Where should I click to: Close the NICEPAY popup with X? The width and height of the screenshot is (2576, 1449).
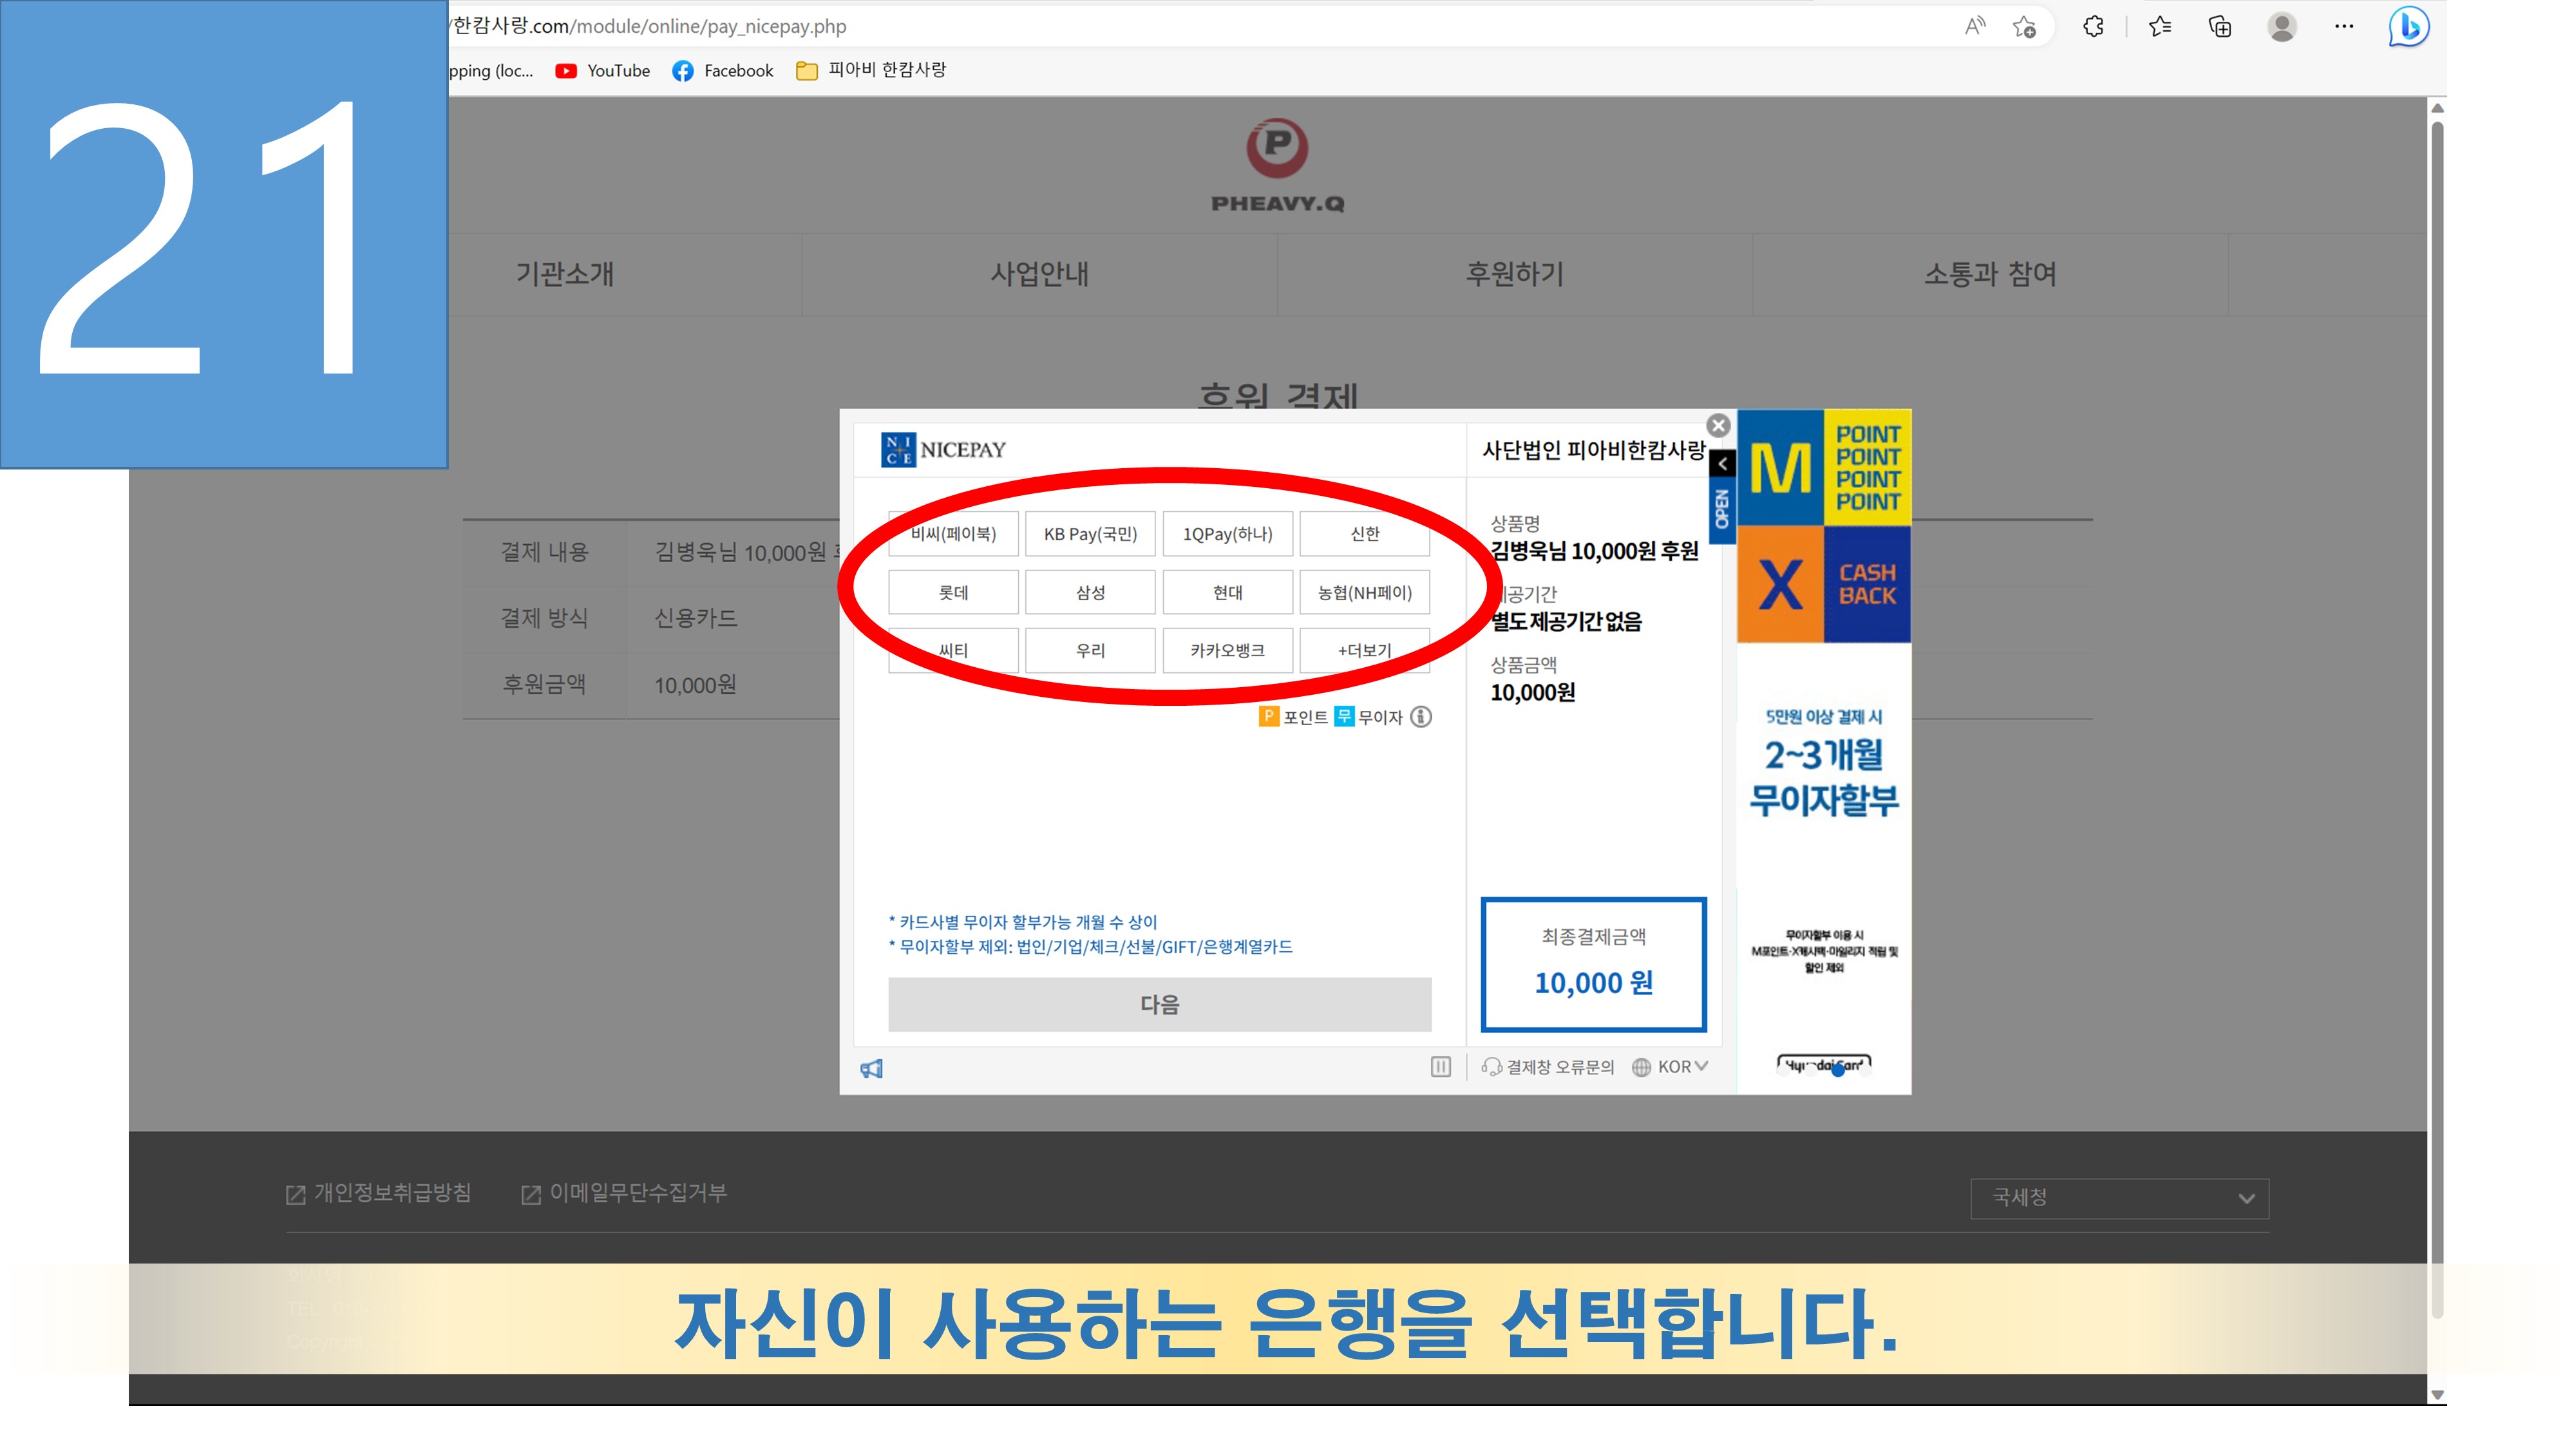coord(1718,426)
